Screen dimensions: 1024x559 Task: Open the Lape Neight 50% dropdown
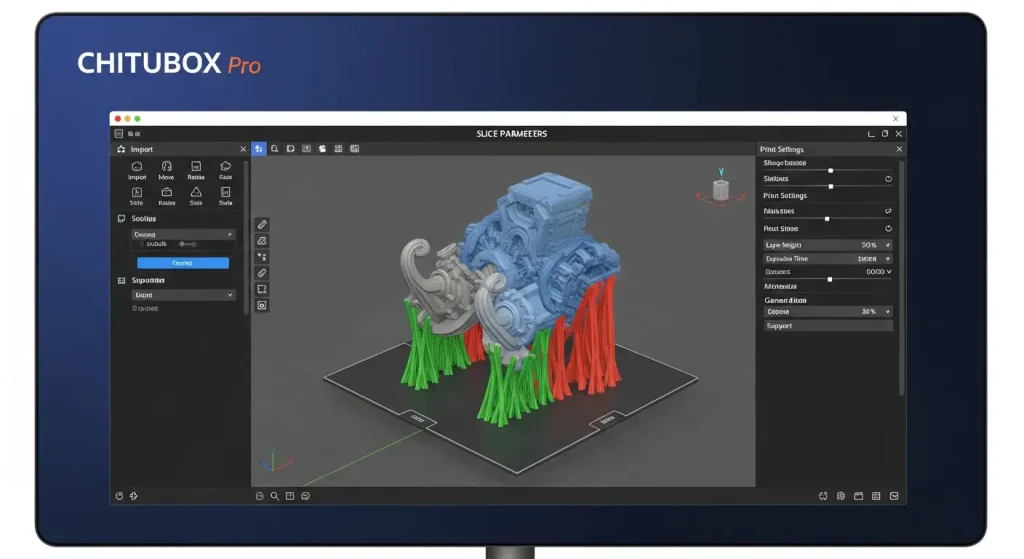827,245
